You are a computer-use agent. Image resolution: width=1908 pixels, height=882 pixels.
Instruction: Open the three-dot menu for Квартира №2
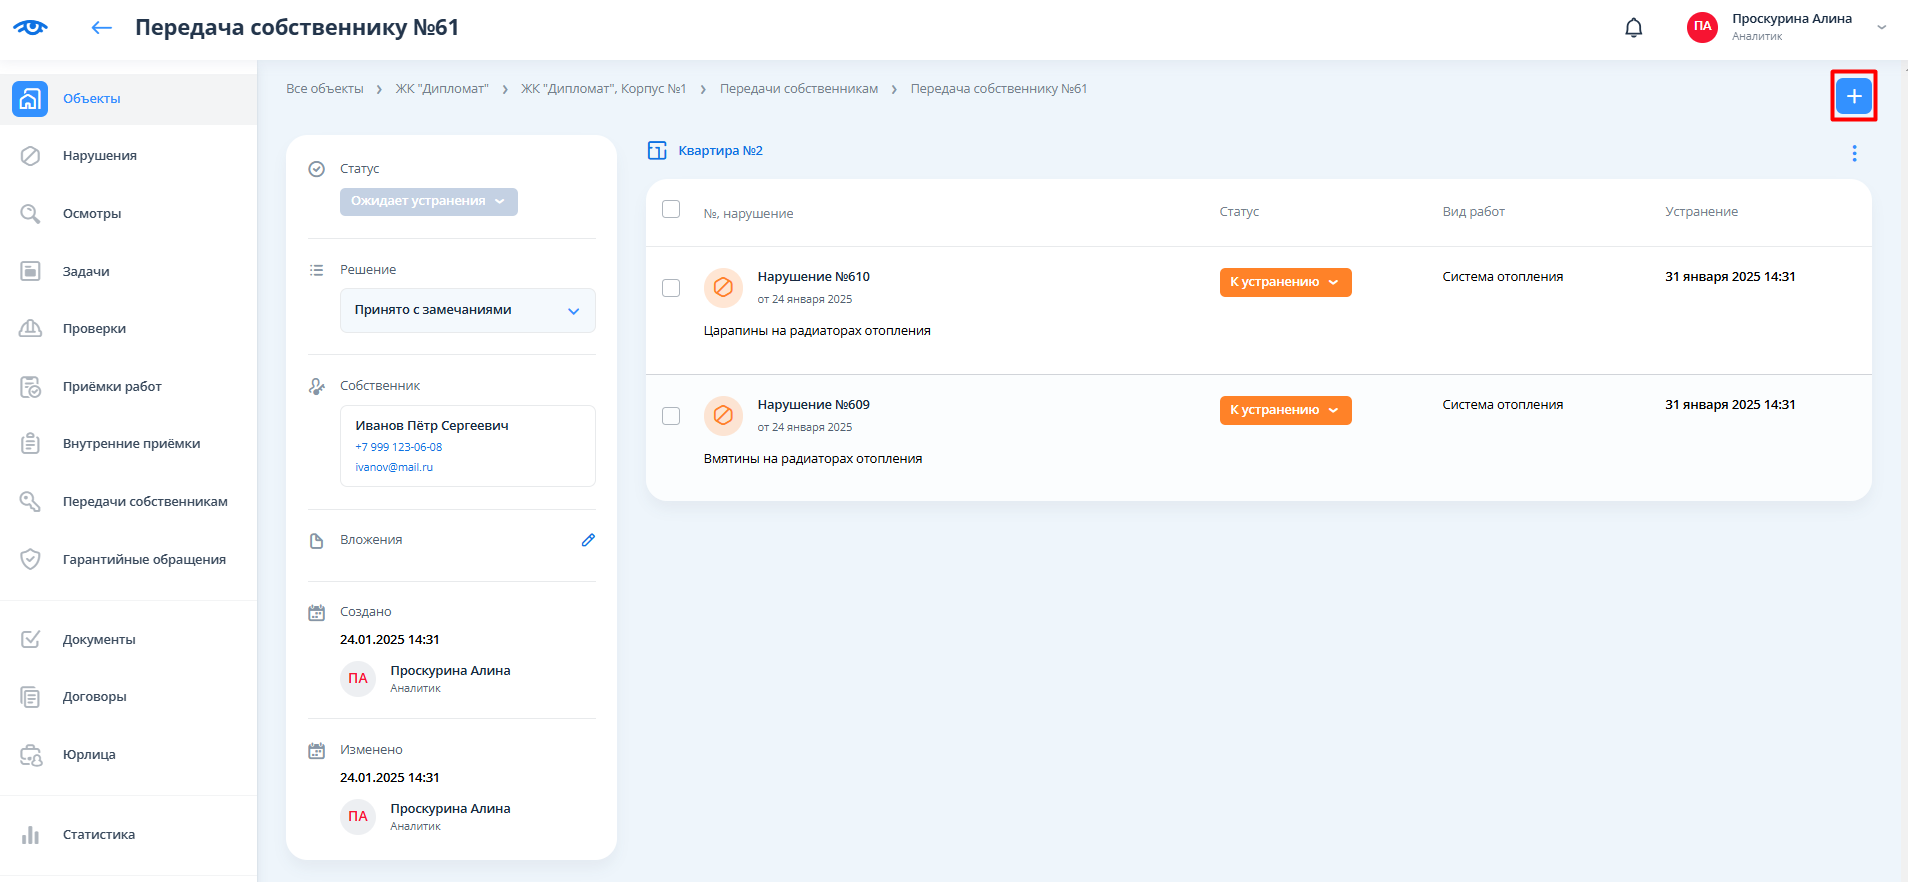coord(1853,153)
